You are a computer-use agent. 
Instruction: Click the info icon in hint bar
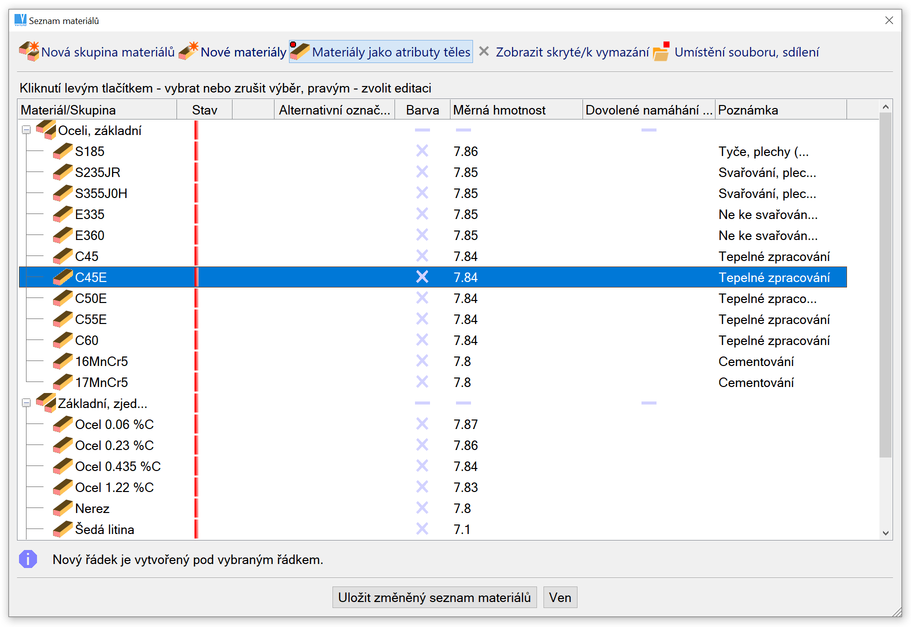pyautogui.click(x=28, y=559)
